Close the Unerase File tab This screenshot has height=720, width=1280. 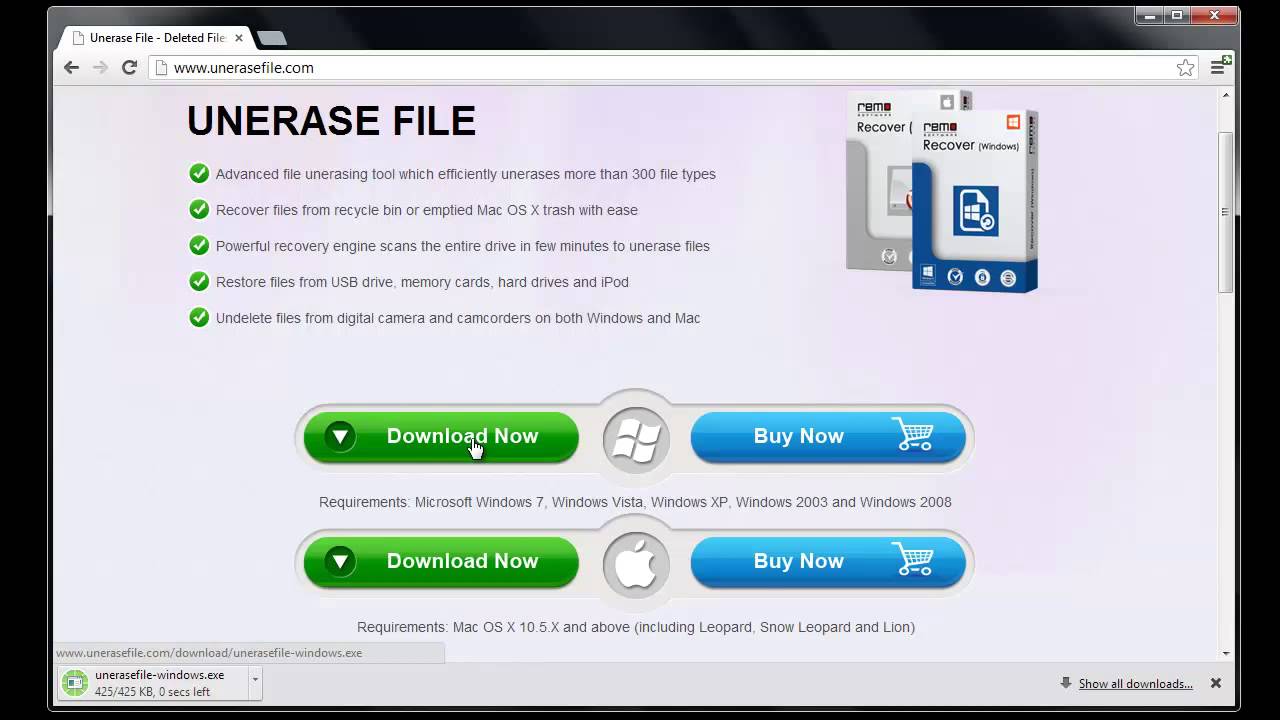click(x=239, y=38)
